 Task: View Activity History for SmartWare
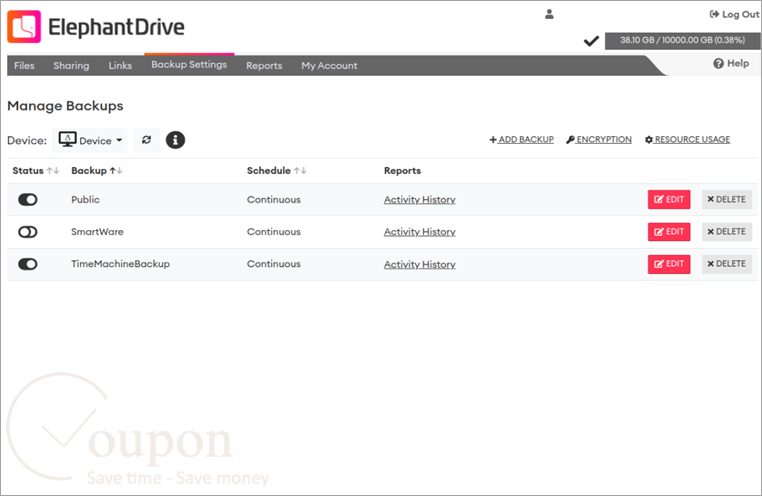(420, 232)
